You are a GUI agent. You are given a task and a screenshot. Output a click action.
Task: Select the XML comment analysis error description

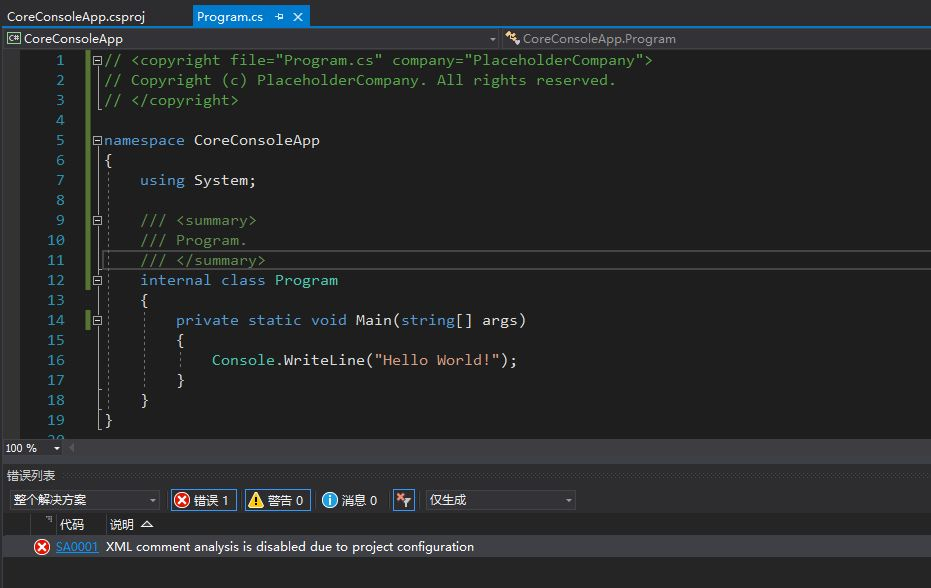coord(290,547)
